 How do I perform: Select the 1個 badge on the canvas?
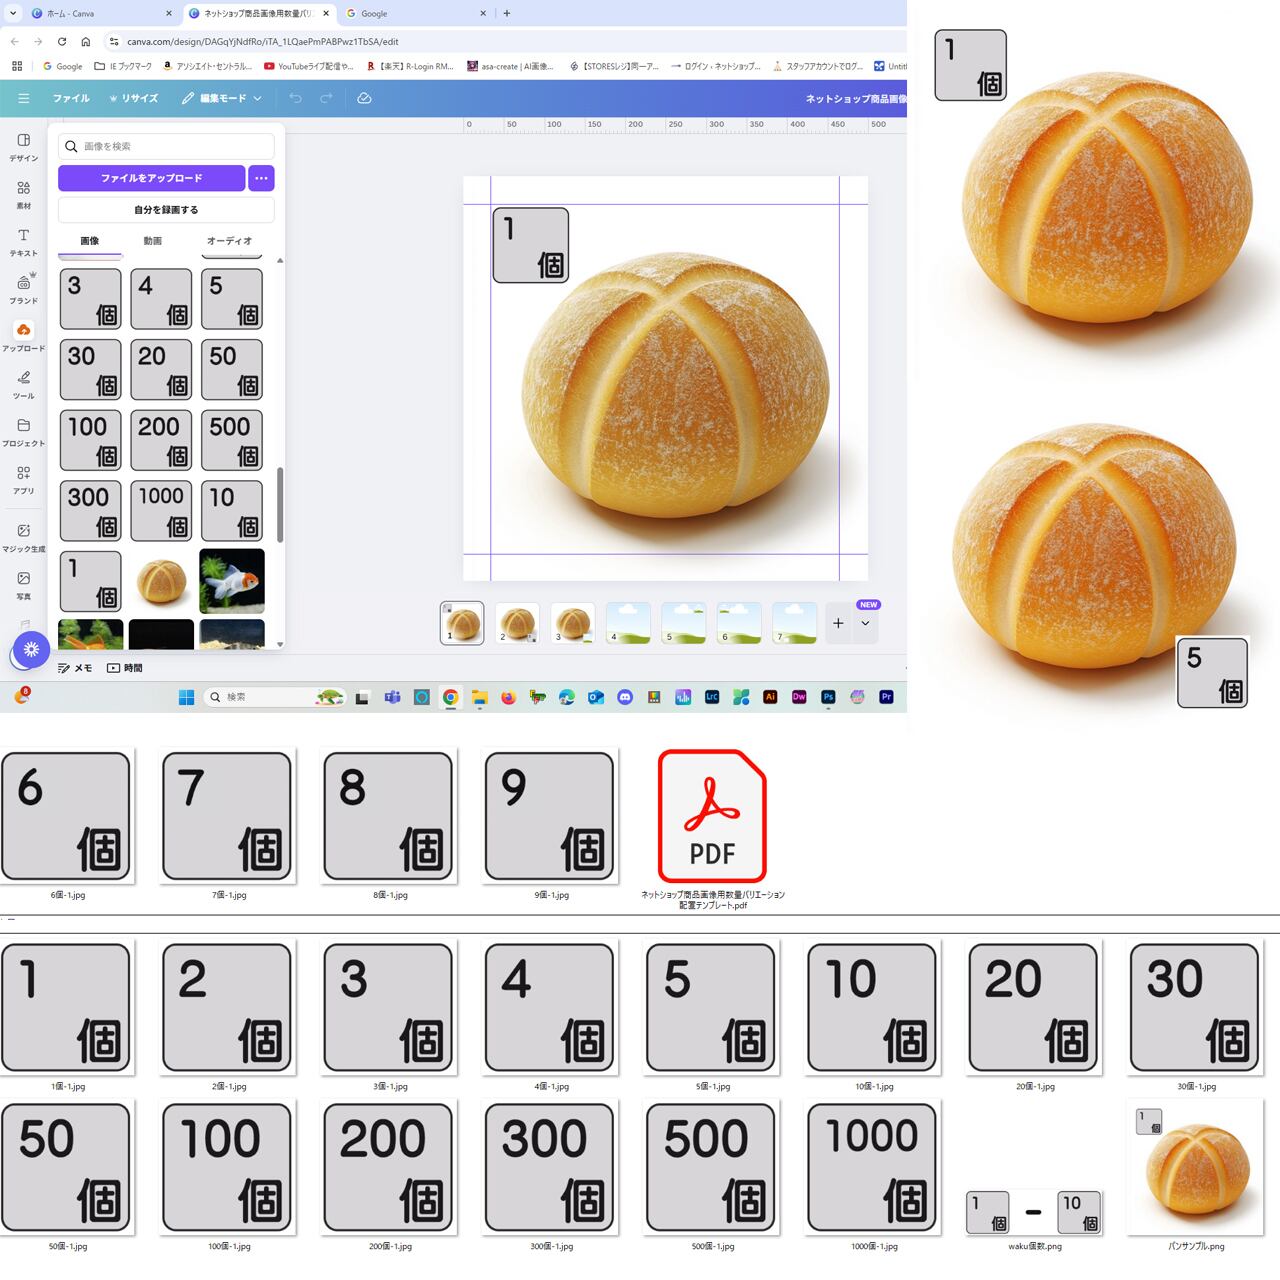530,245
